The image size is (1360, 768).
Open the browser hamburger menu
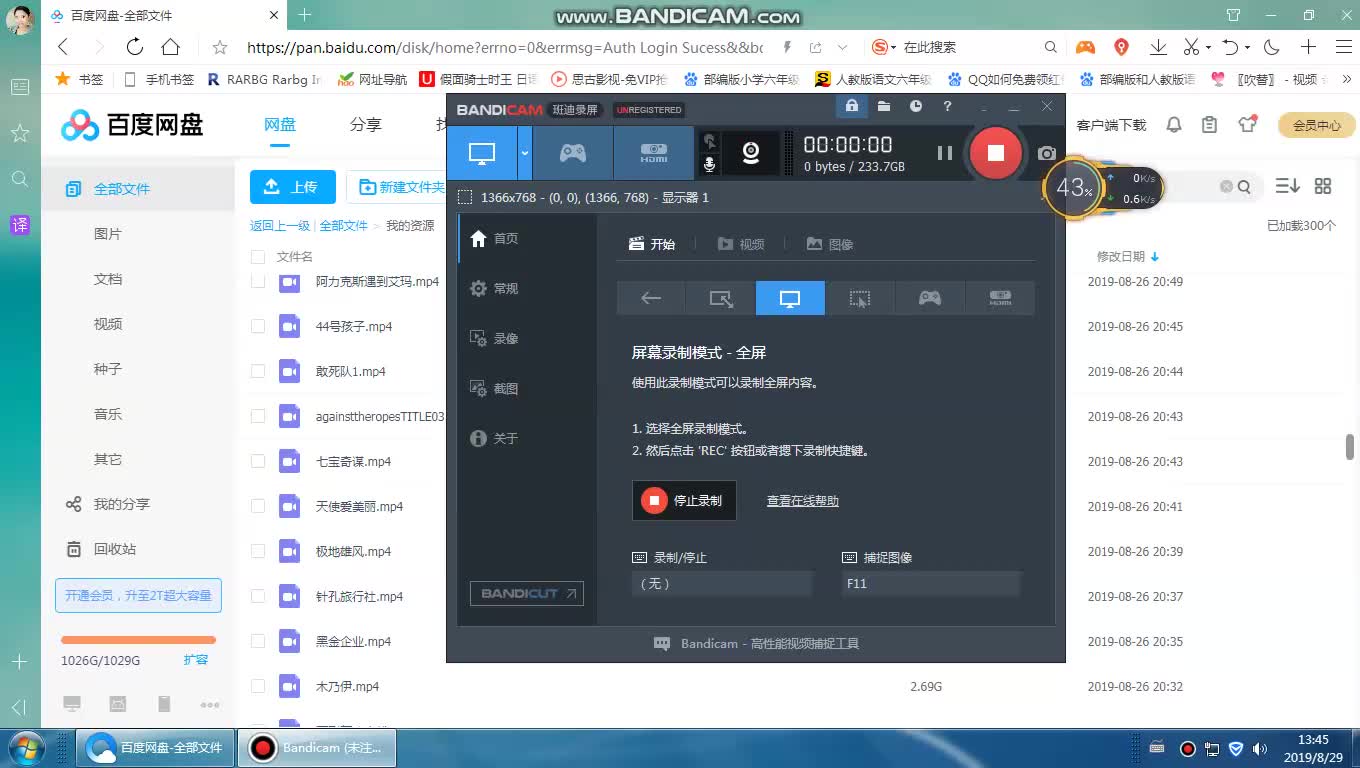1342,47
